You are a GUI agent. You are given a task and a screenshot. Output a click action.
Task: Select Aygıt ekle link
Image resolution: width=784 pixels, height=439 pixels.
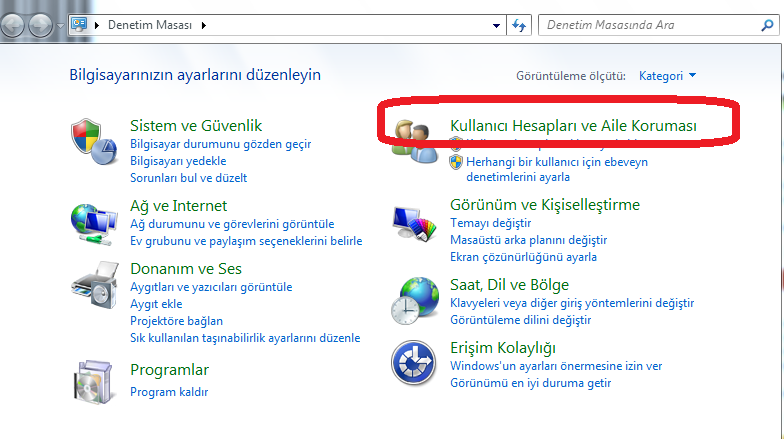point(156,304)
